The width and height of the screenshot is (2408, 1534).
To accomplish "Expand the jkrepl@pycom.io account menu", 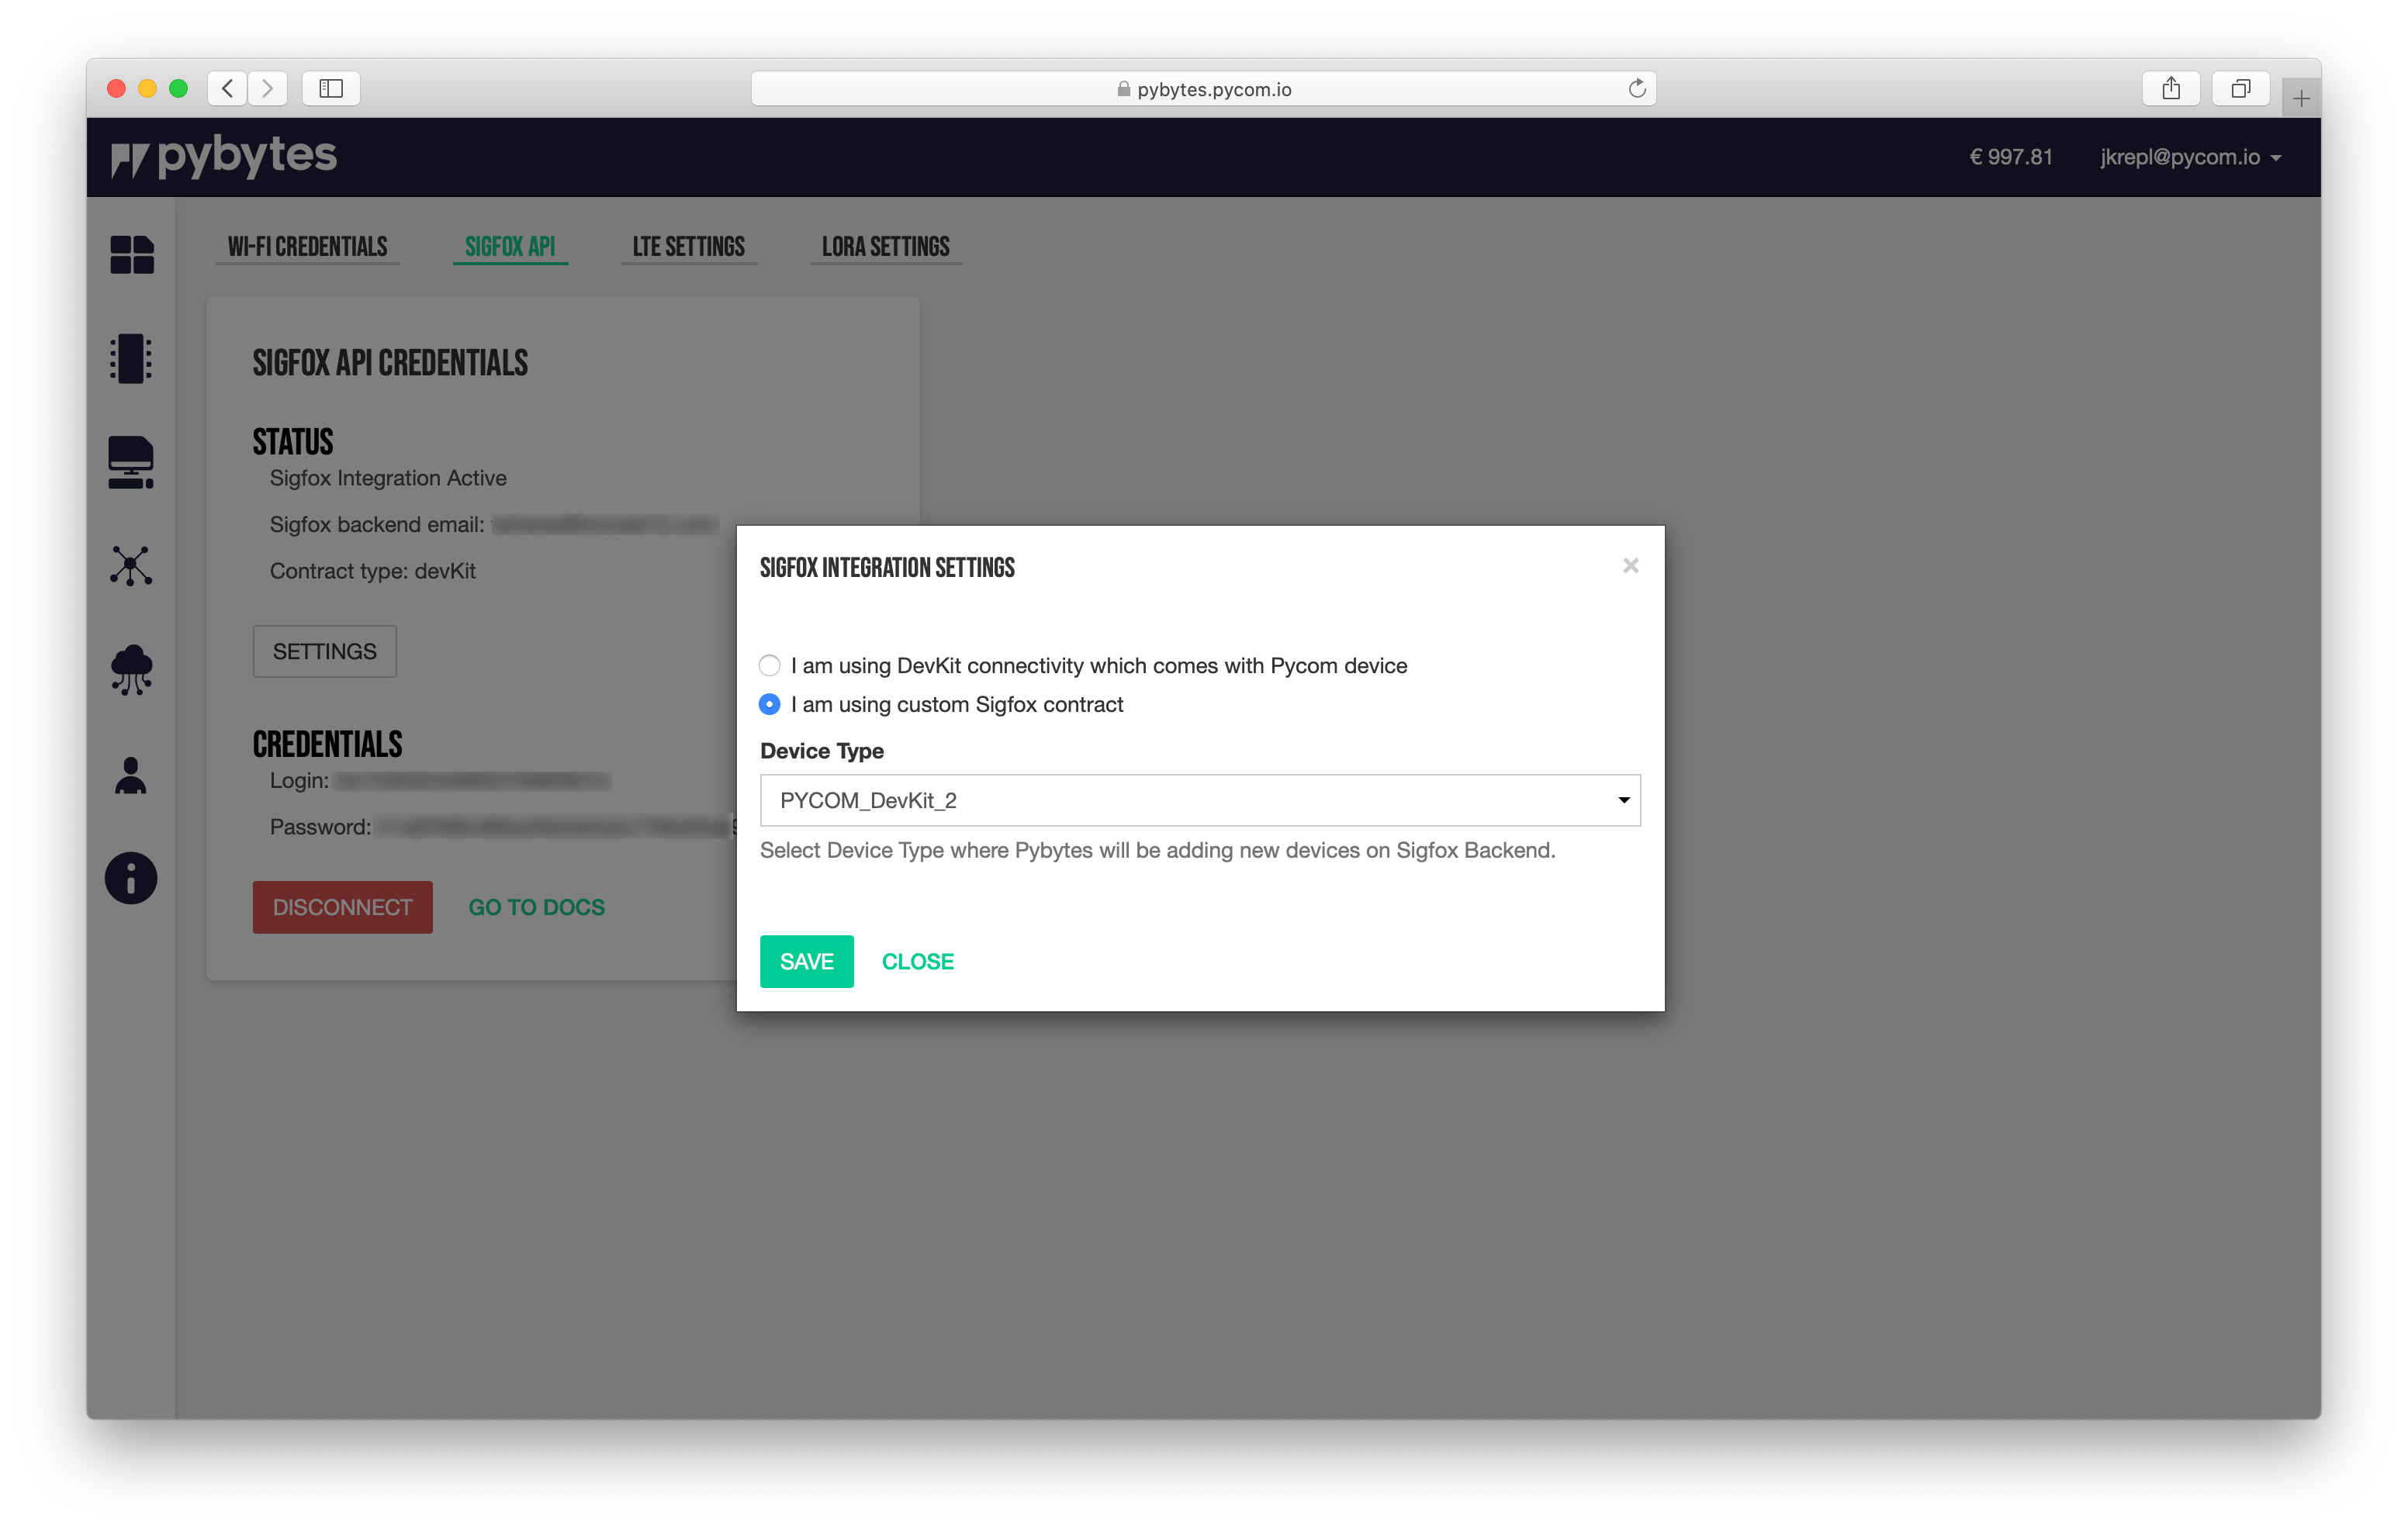I will tap(2190, 157).
